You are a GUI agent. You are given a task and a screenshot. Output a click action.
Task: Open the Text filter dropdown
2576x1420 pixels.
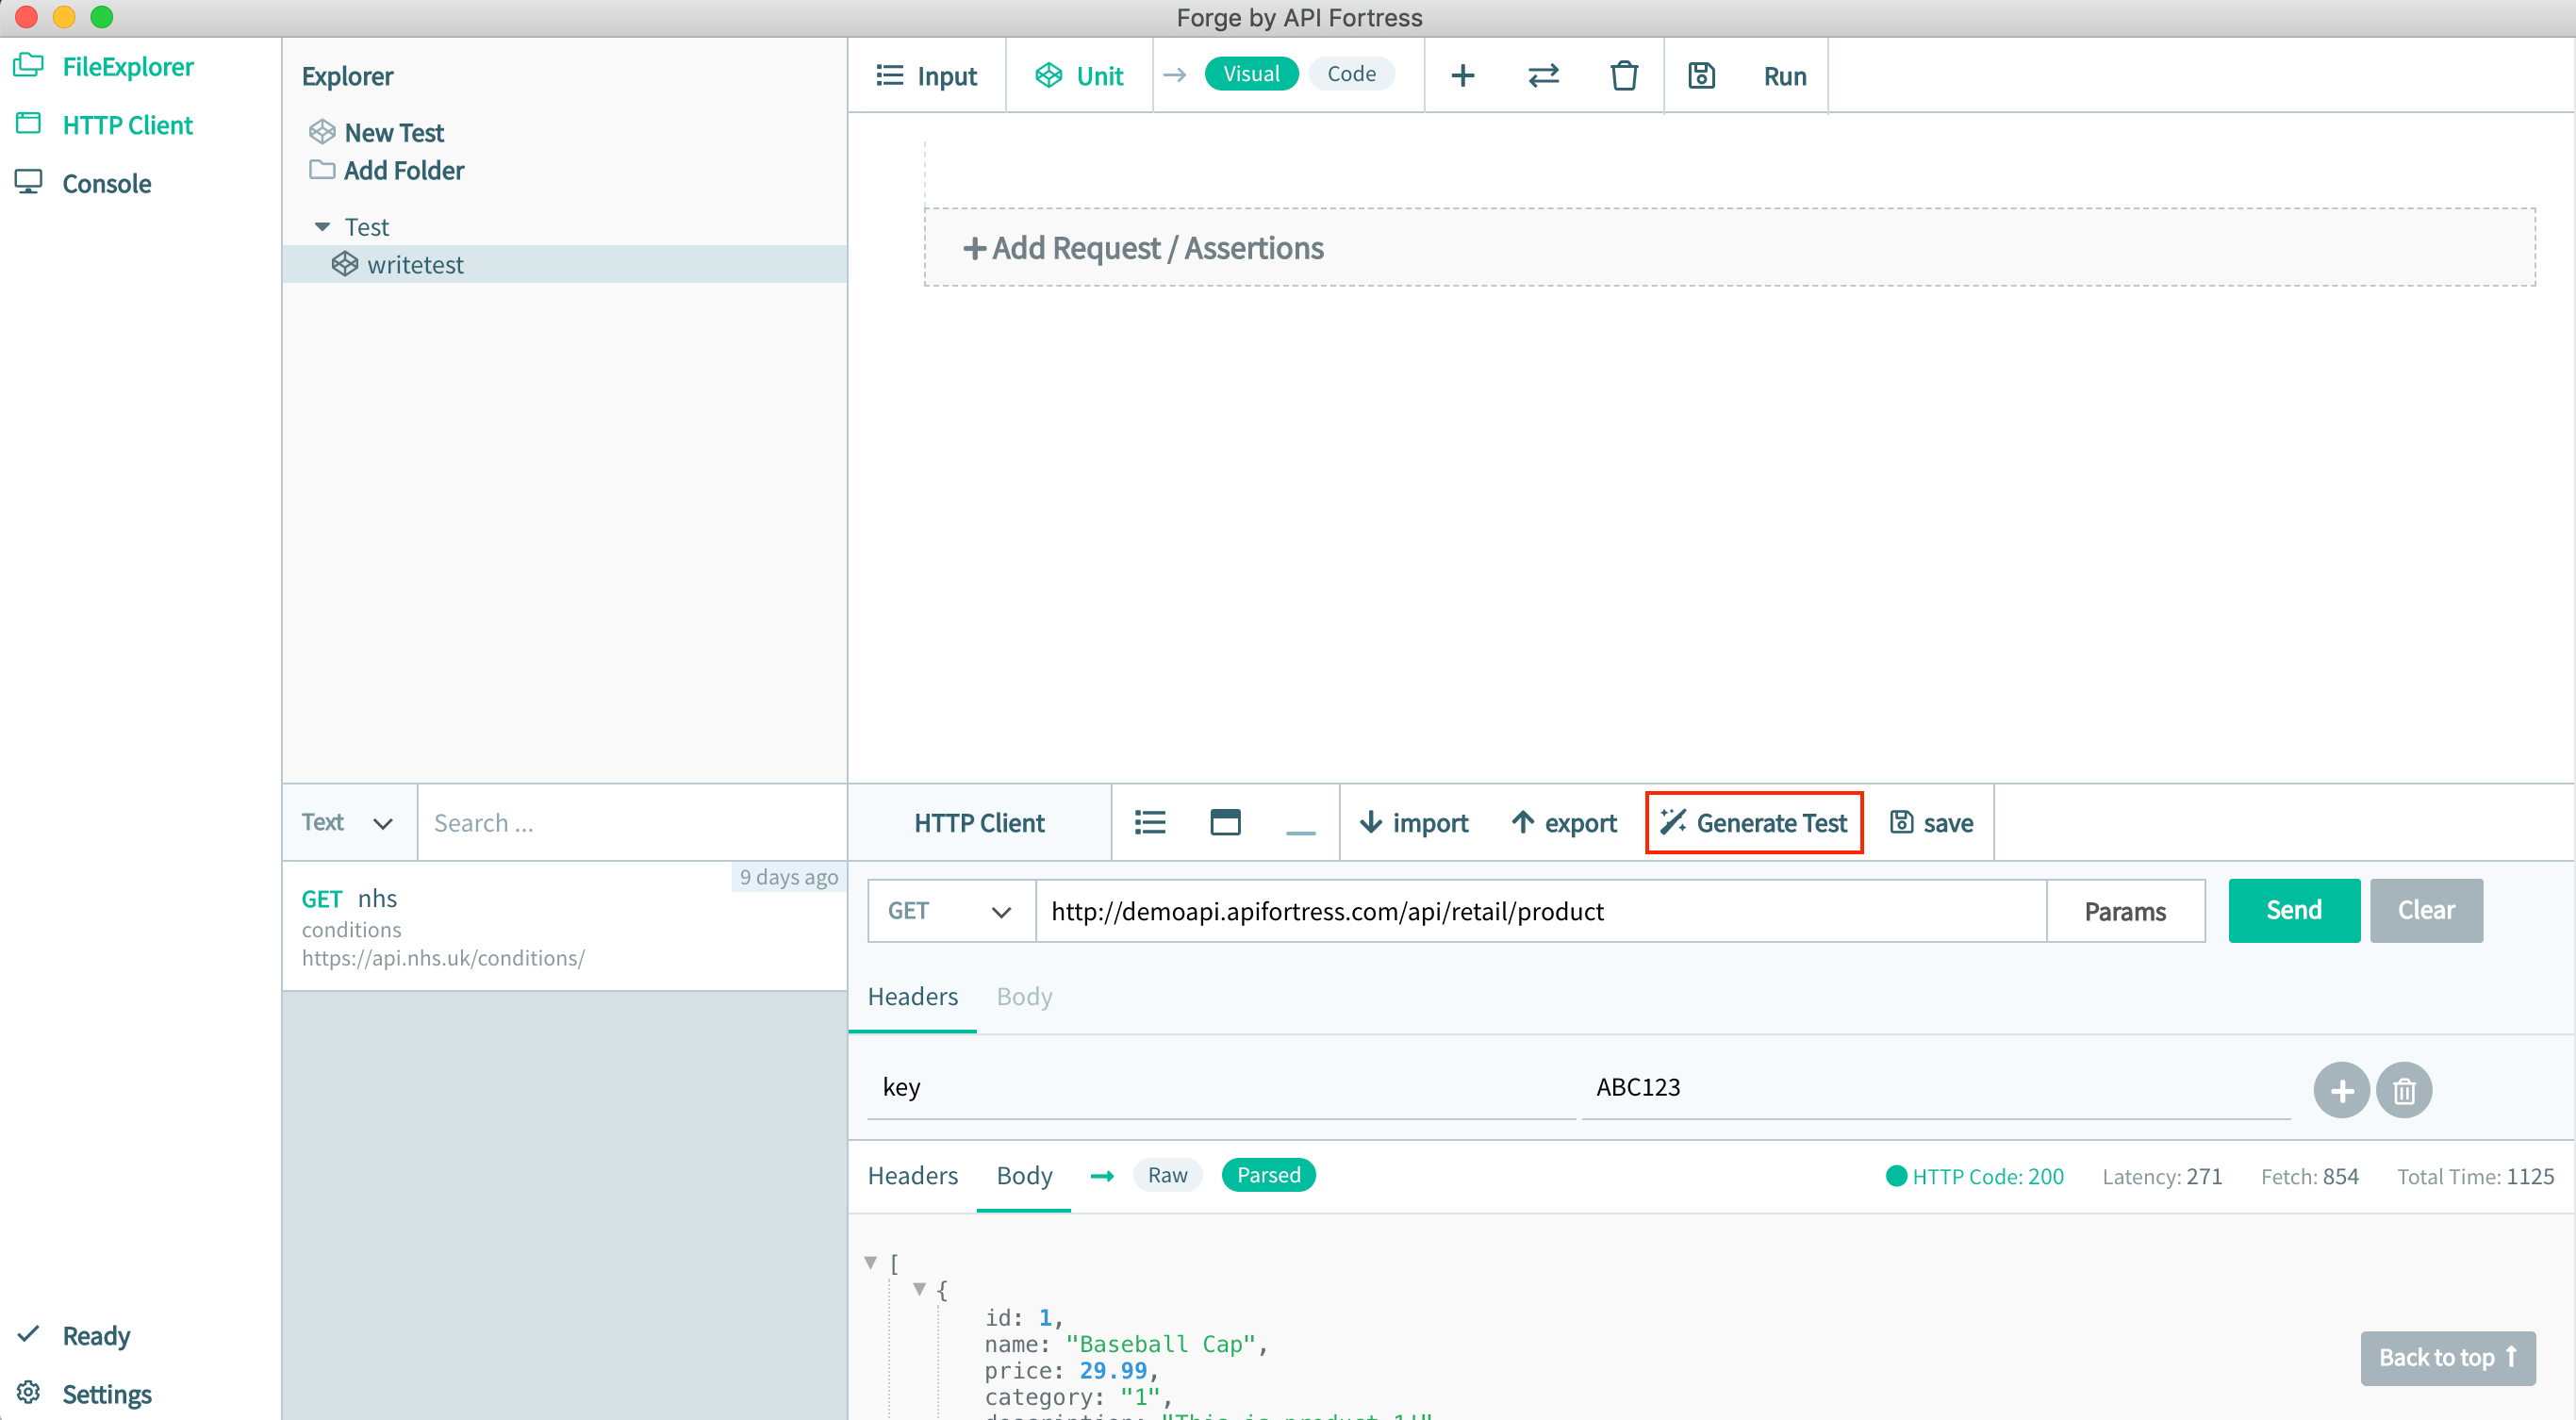tap(347, 822)
